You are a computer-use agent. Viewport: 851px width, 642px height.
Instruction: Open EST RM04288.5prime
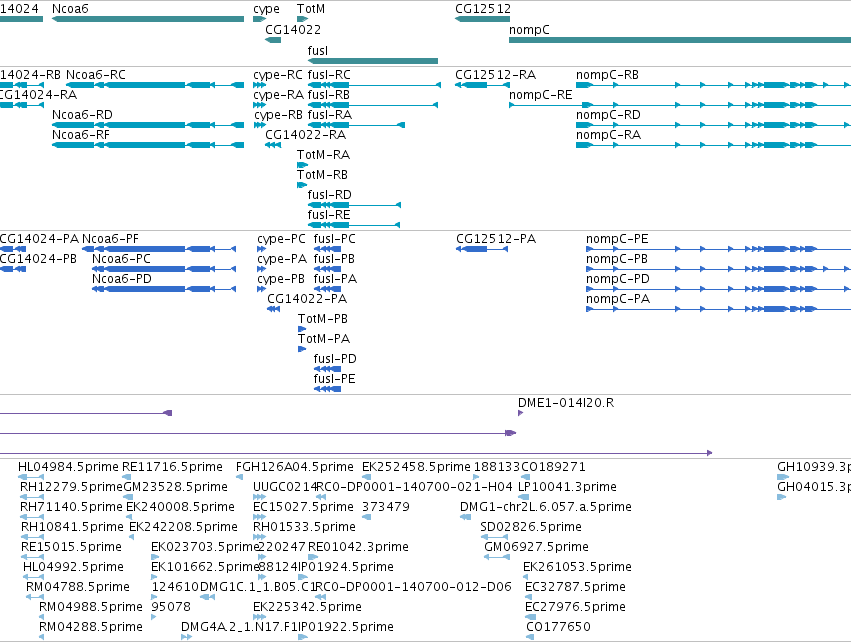(91, 627)
